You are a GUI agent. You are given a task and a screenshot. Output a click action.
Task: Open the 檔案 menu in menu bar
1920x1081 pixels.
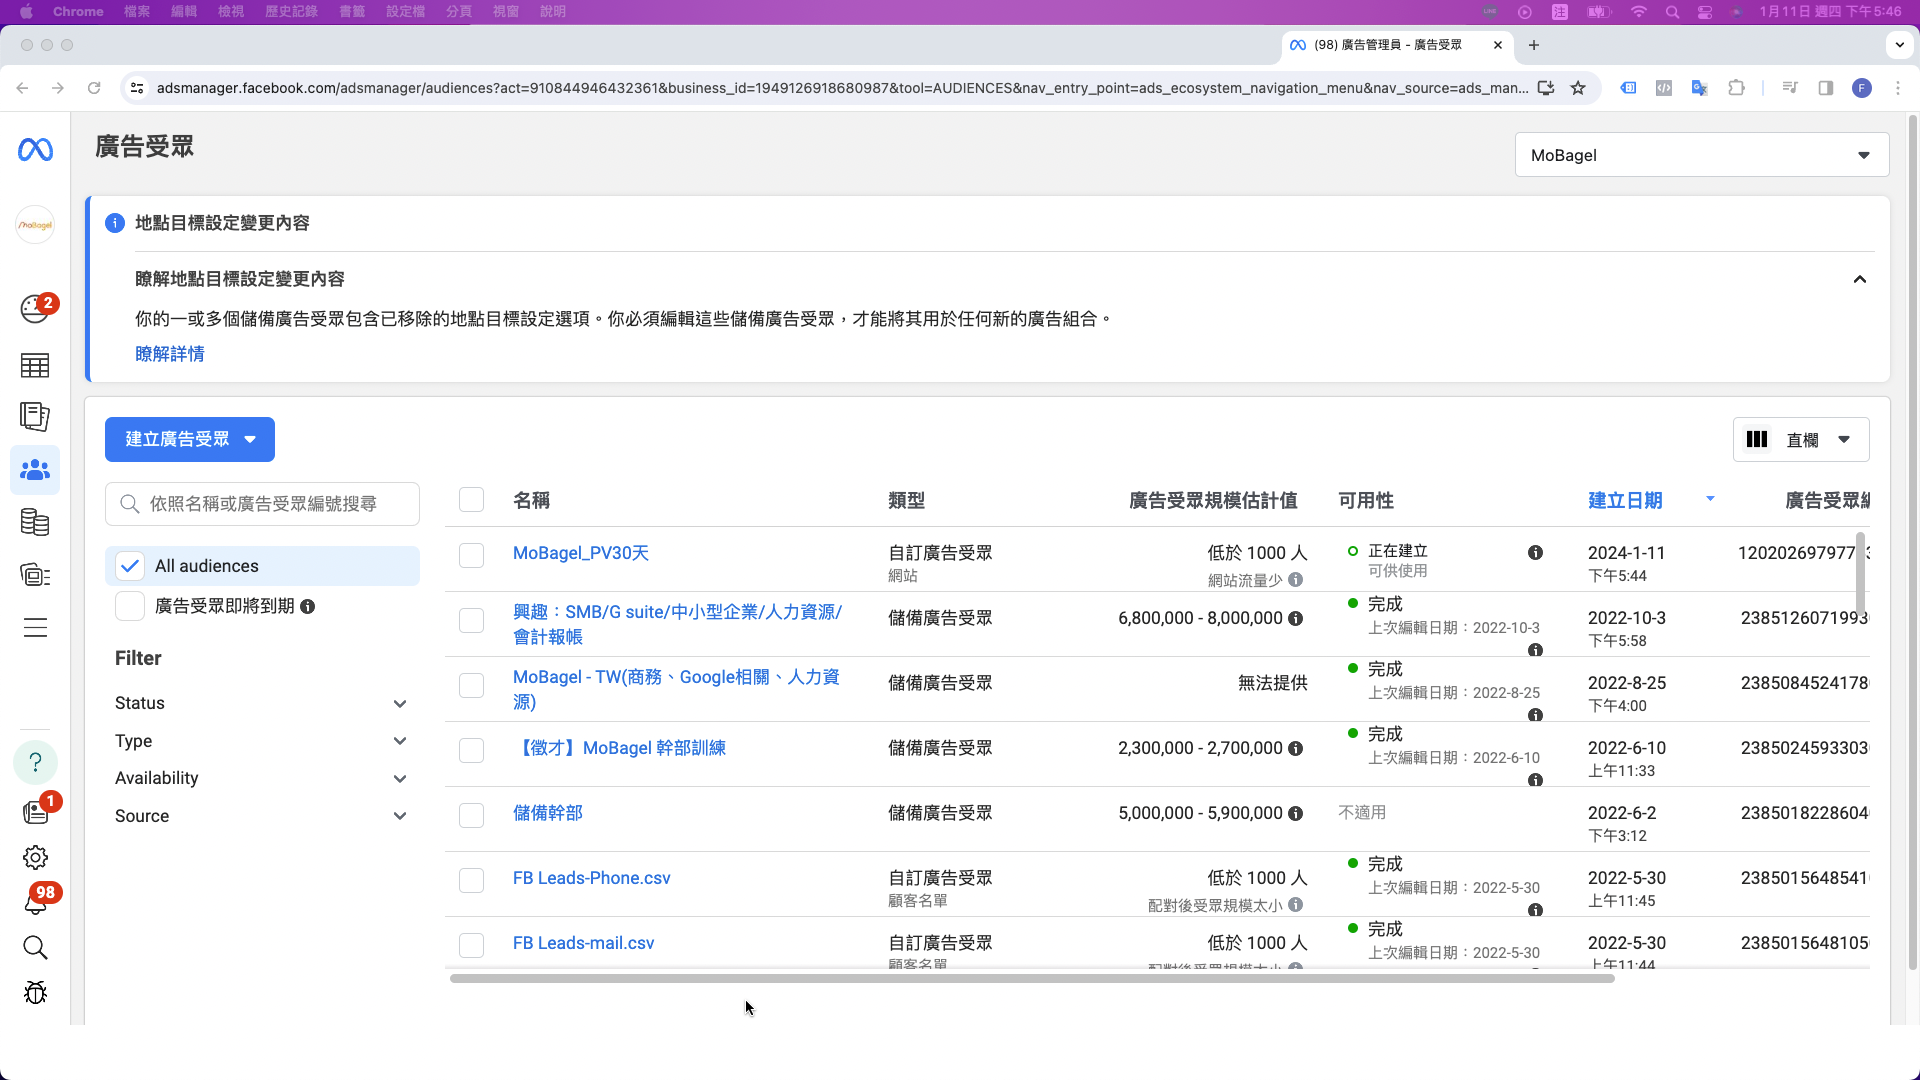(x=137, y=12)
